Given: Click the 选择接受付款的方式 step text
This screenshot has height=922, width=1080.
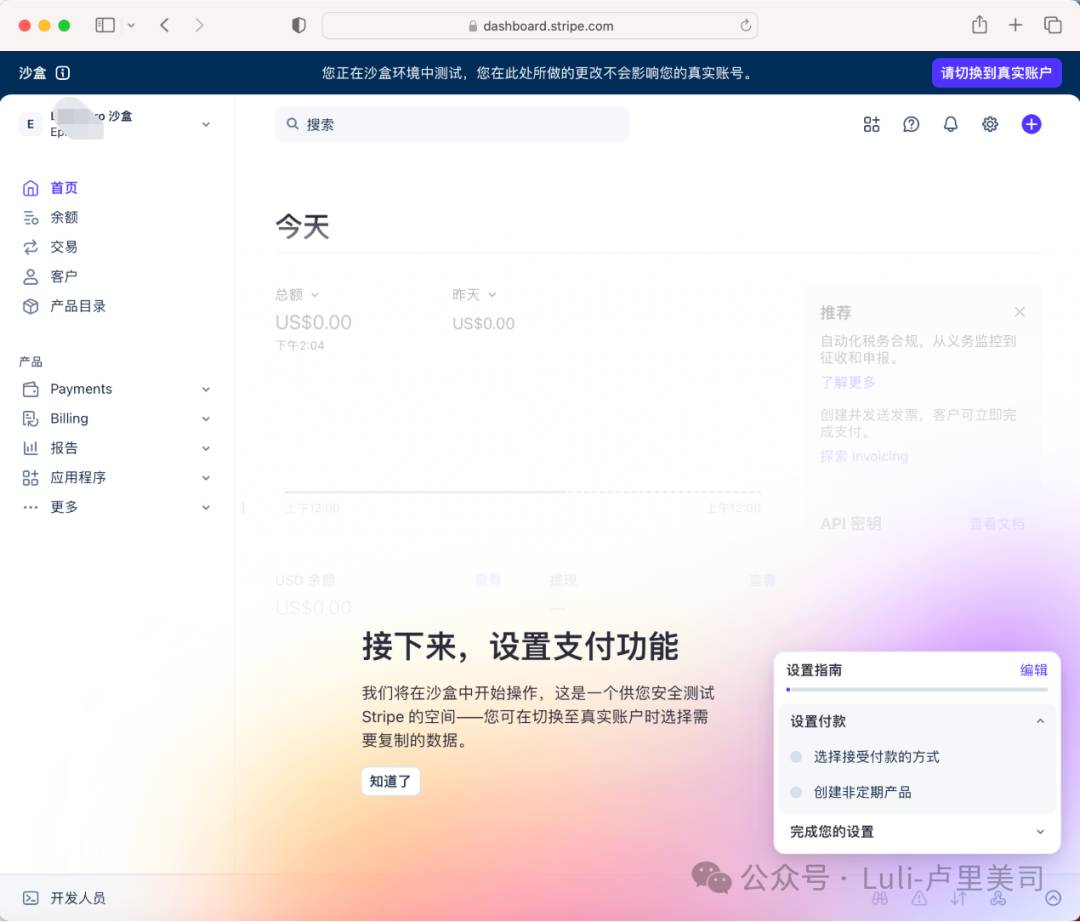Looking at the screenshot, I should pyautogui.click(x=876, y=757).
